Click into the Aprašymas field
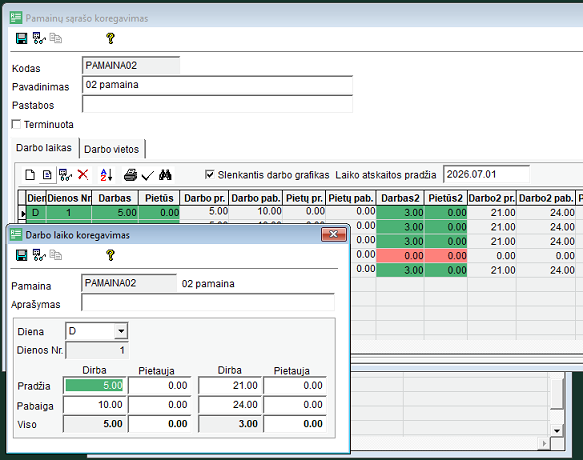This screenshot has height=460, width=583. pos(208,303)
